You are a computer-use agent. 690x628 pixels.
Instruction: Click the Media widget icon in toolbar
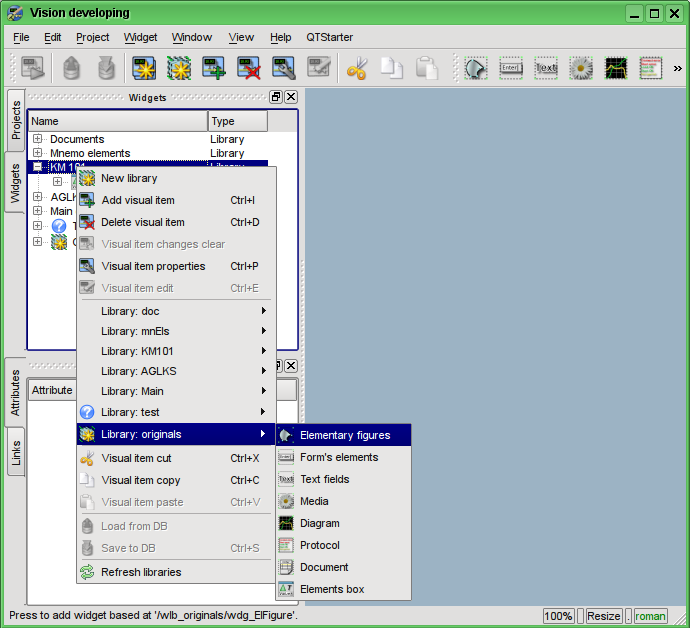point(581,69)
